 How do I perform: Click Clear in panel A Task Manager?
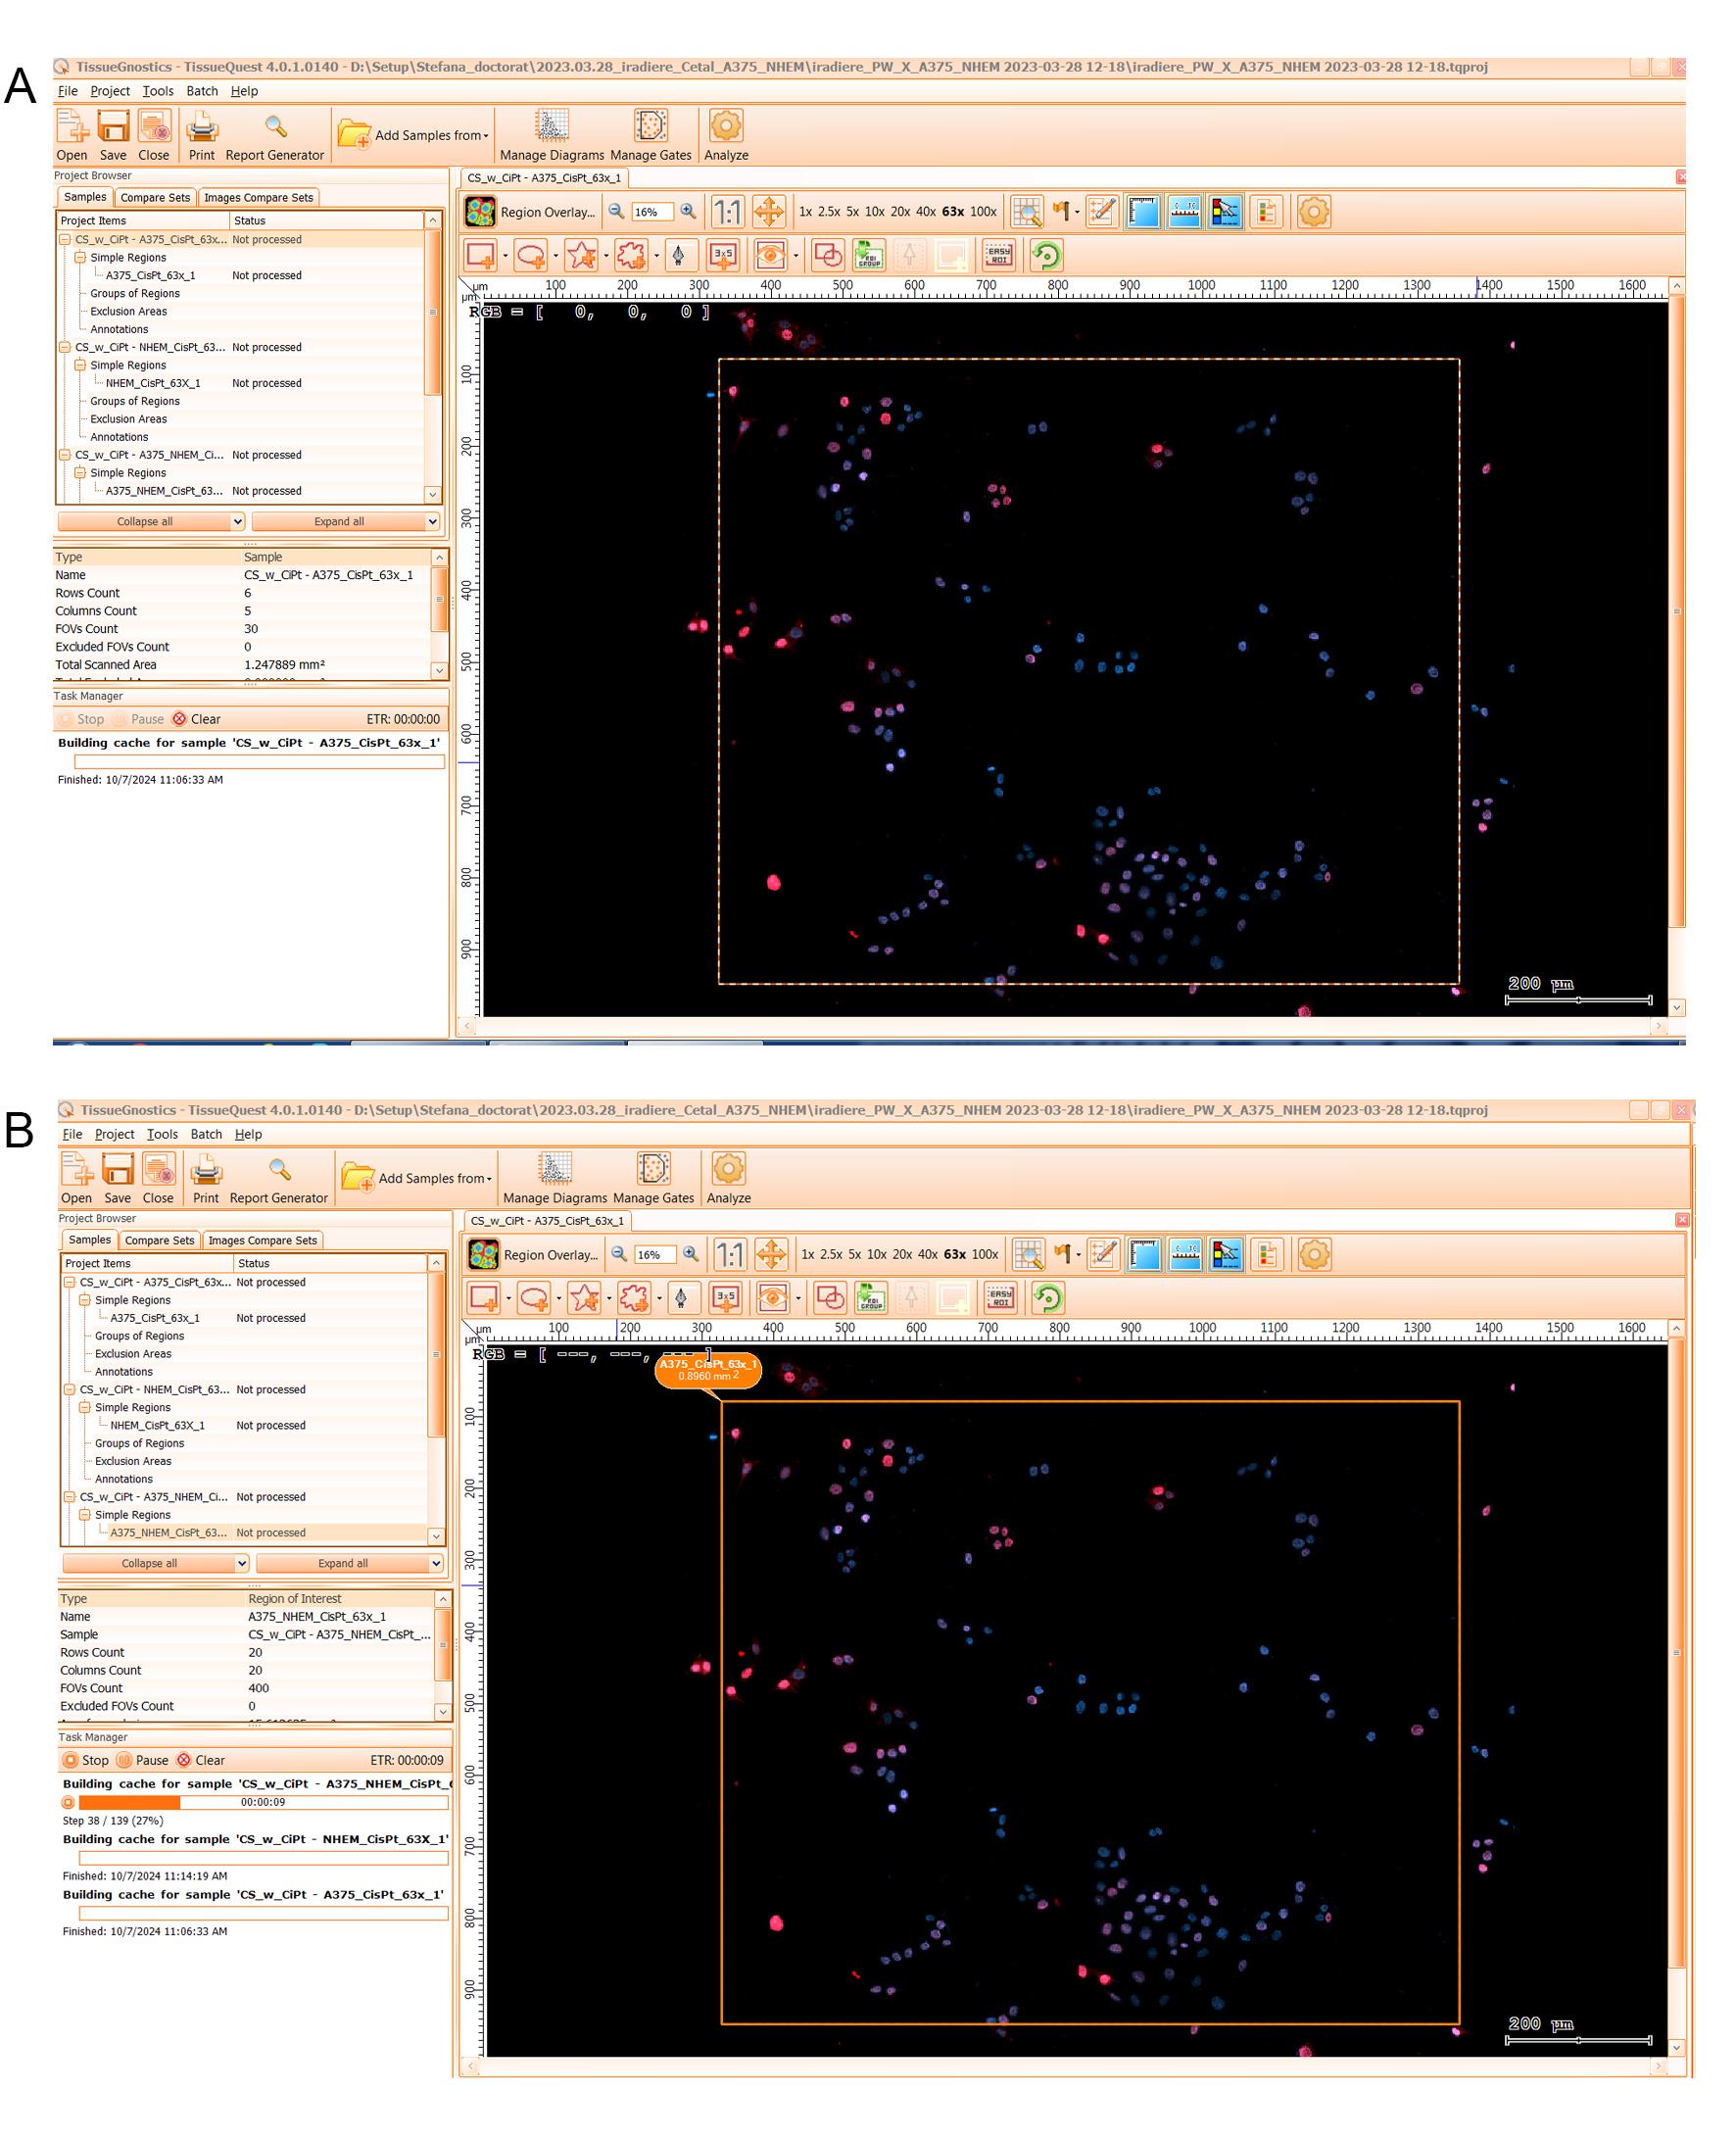click(196, 719)
